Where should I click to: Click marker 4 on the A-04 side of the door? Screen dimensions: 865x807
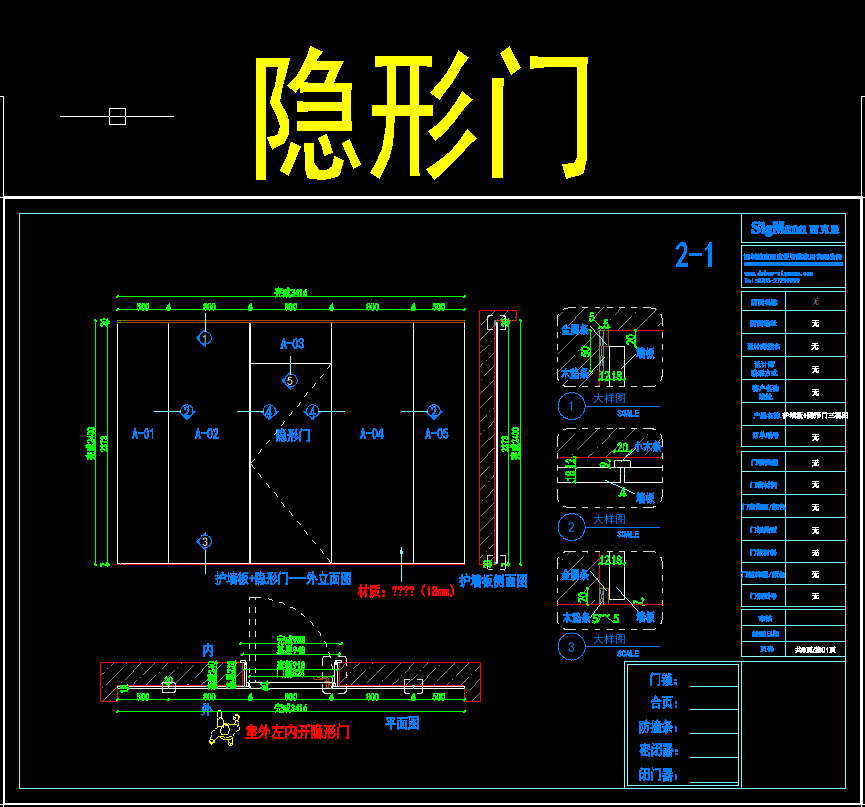[312, 411]
